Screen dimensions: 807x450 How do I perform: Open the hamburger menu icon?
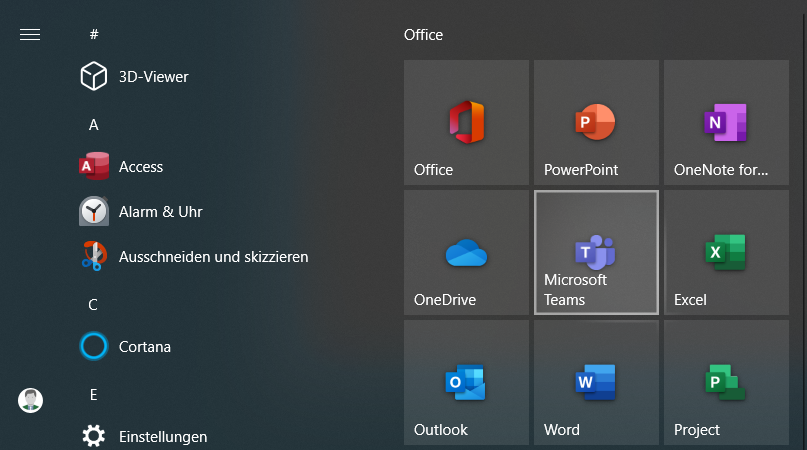(30, 34)
